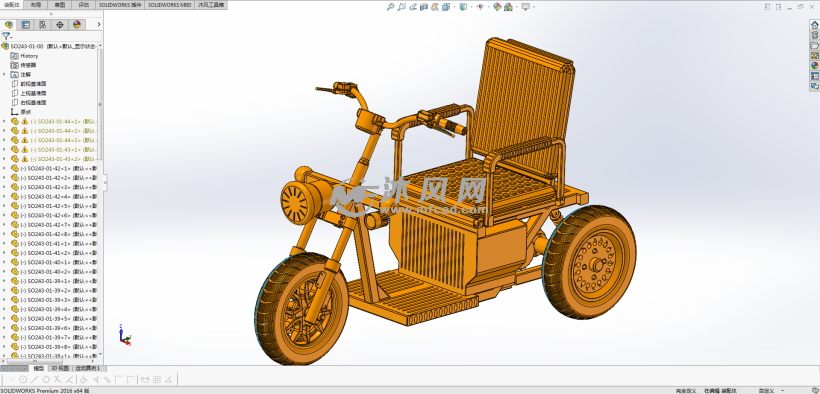Expand the 注解 annotations folder

[4, 74]
